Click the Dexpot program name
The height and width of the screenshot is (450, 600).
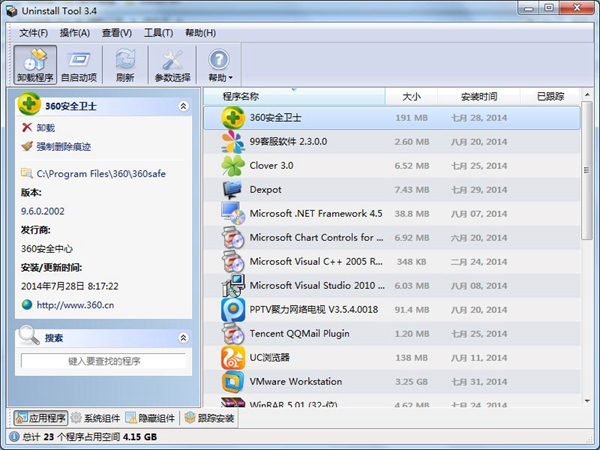(x=265, y=190)
